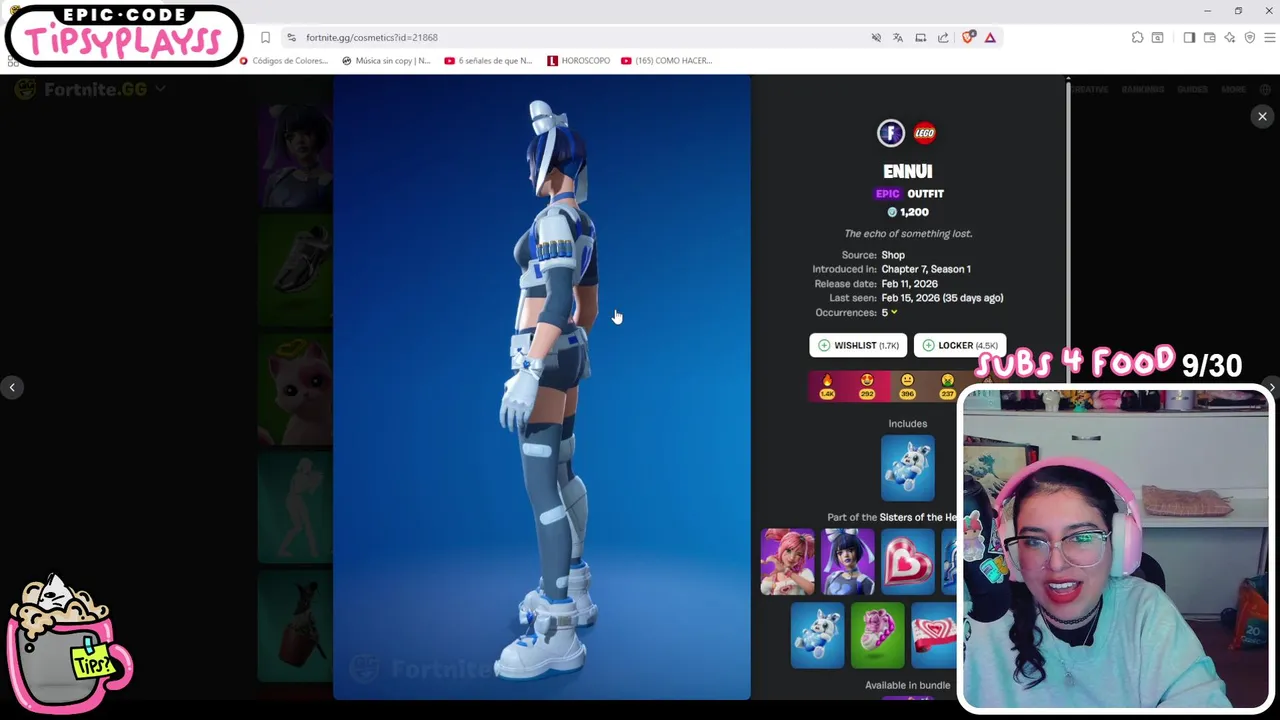Open the browser hamburger menu
Image resolution: width=1280 pixels, height=720 pixels.
point(1270,37)
